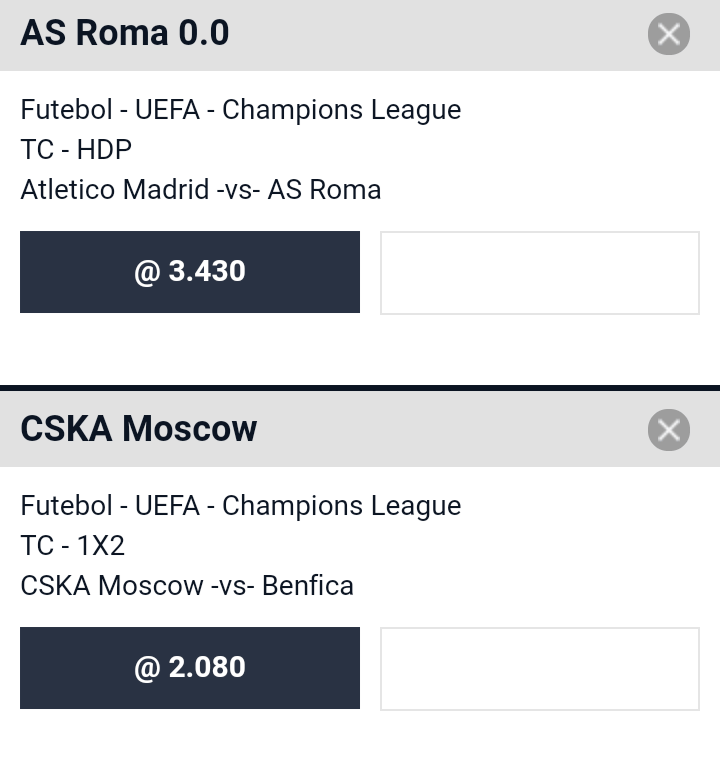
Task: Click blank white space below the @ 3.430 row
Action: click(x=360, y=350)
